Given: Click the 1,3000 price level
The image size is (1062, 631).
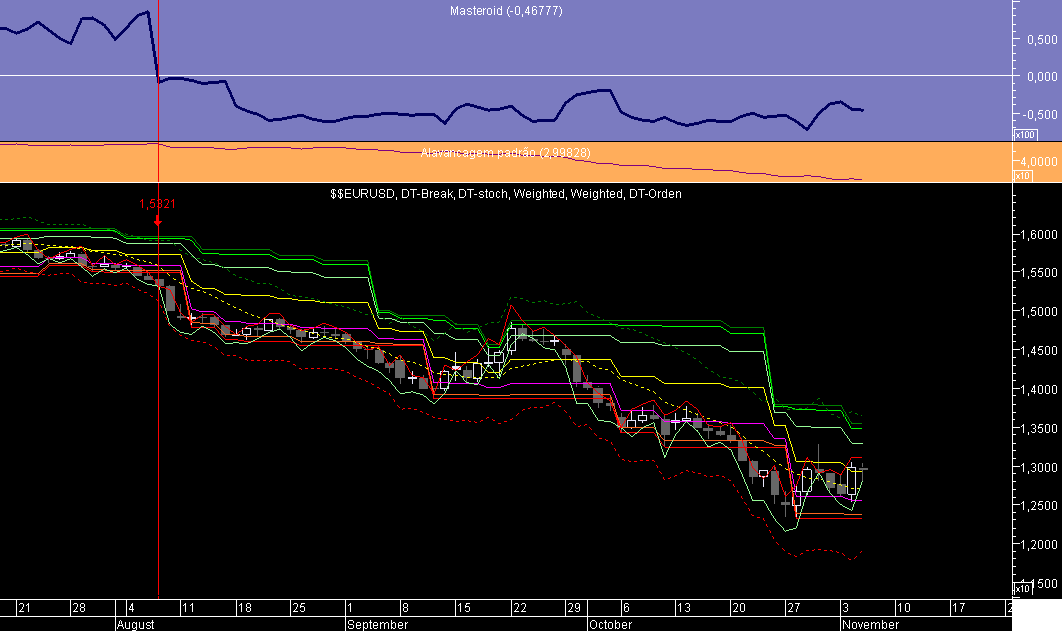Looking at the screenshot, I should pos(1040,468).
